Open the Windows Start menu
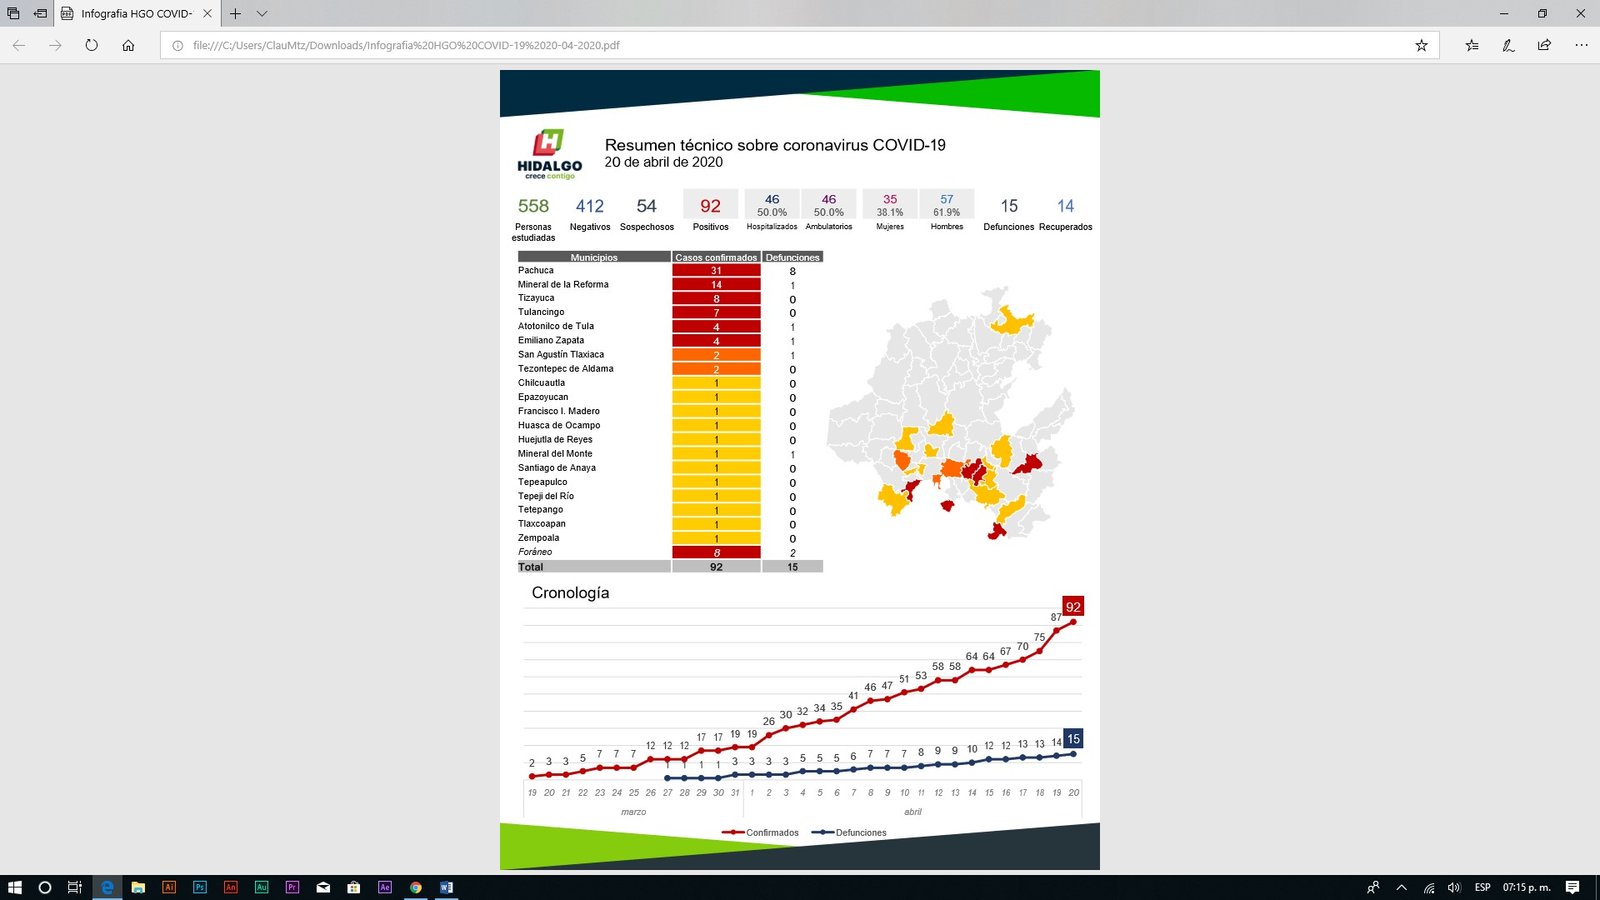The image size is (1600, 900). [x=14, y=887]
